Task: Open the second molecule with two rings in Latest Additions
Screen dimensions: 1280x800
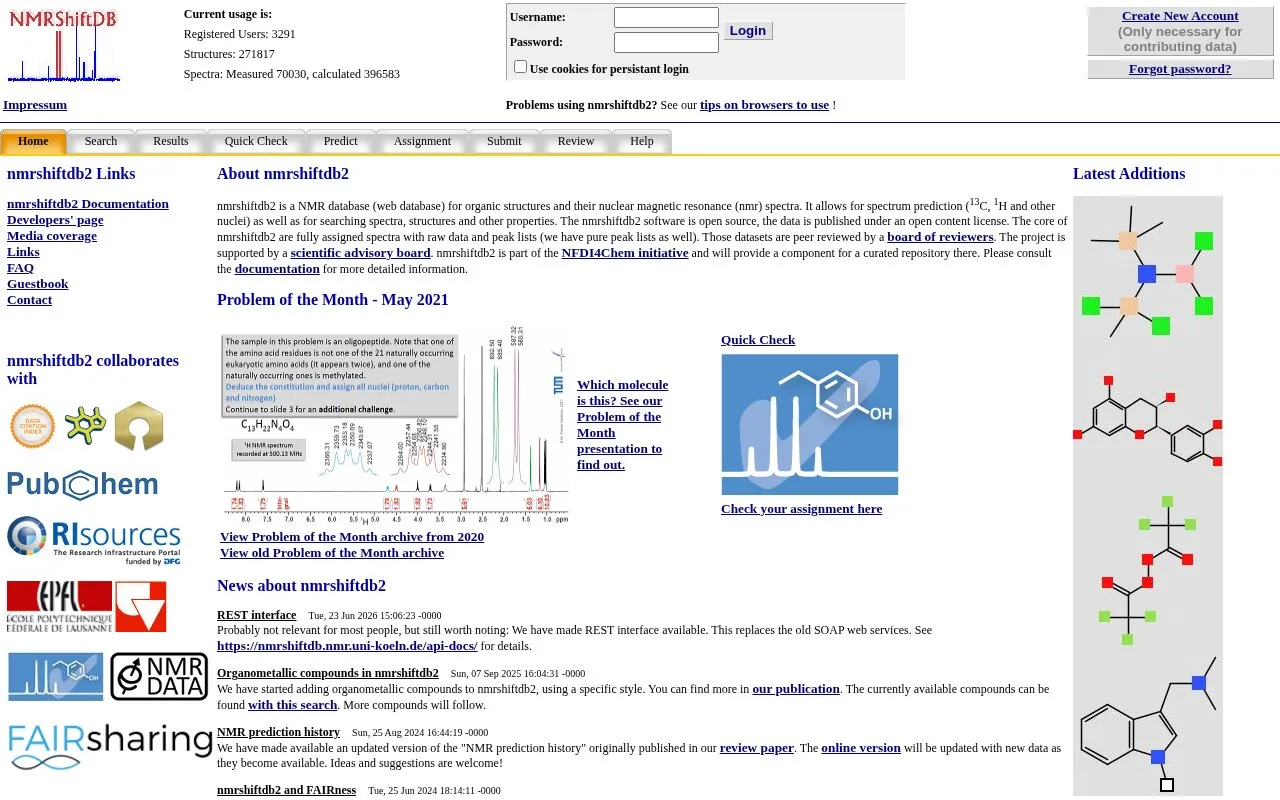Action: (x=1148, y=420)
